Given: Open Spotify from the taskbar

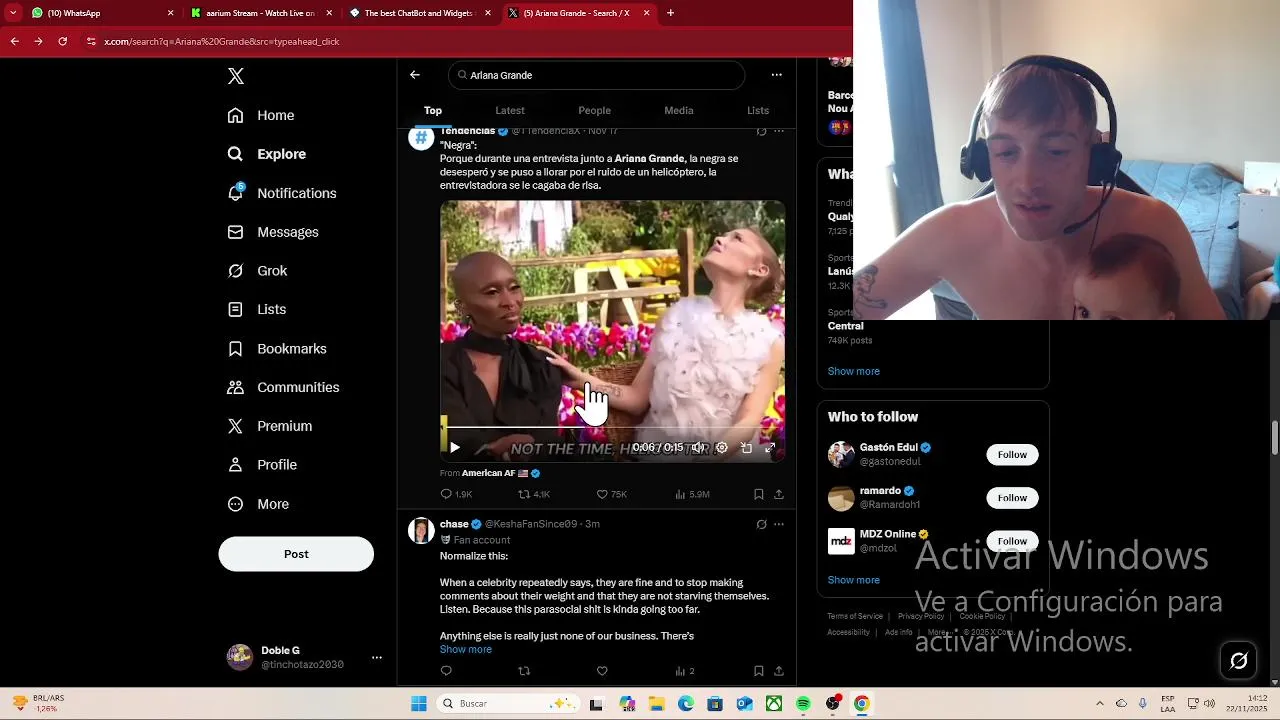Looking at the screenshot, I should click(x=803, y=704).
